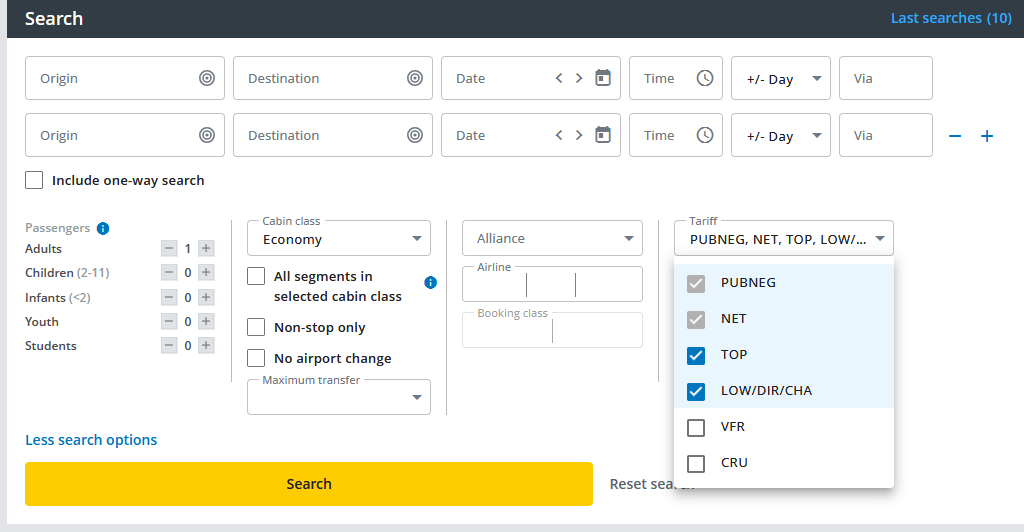This screenshot has width=1024, height=532.
Task: Open the Maximum transfer dropdown
Action: pyautogui.click(x=339, y=397)
